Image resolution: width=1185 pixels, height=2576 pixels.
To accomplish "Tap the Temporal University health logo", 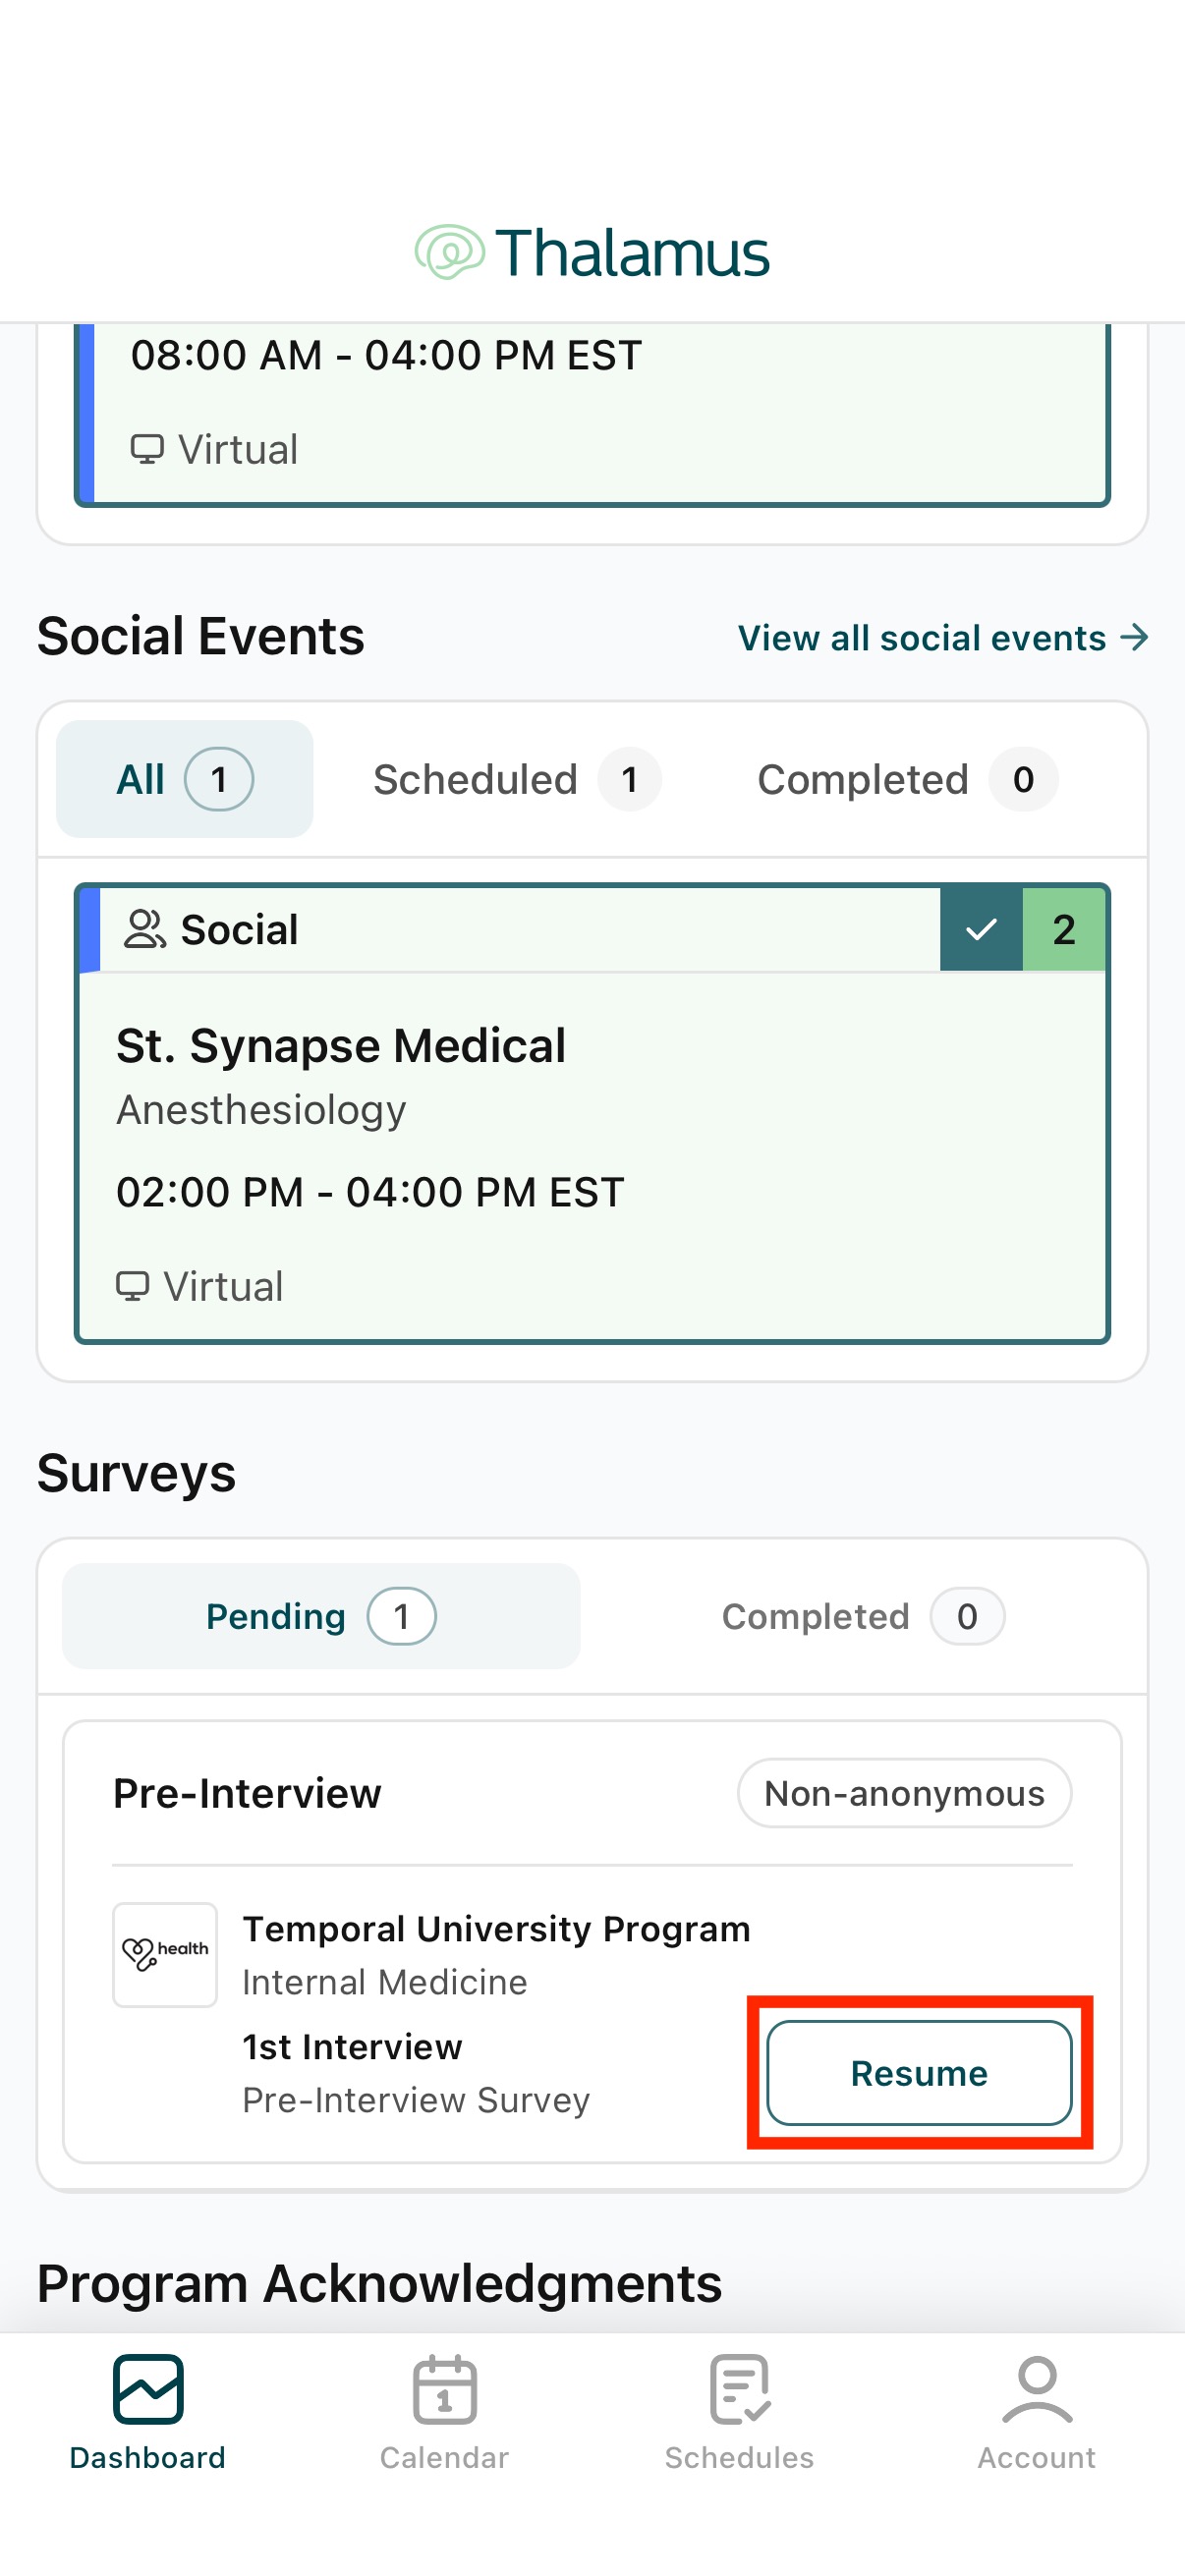I will (x=165, y=1954).
